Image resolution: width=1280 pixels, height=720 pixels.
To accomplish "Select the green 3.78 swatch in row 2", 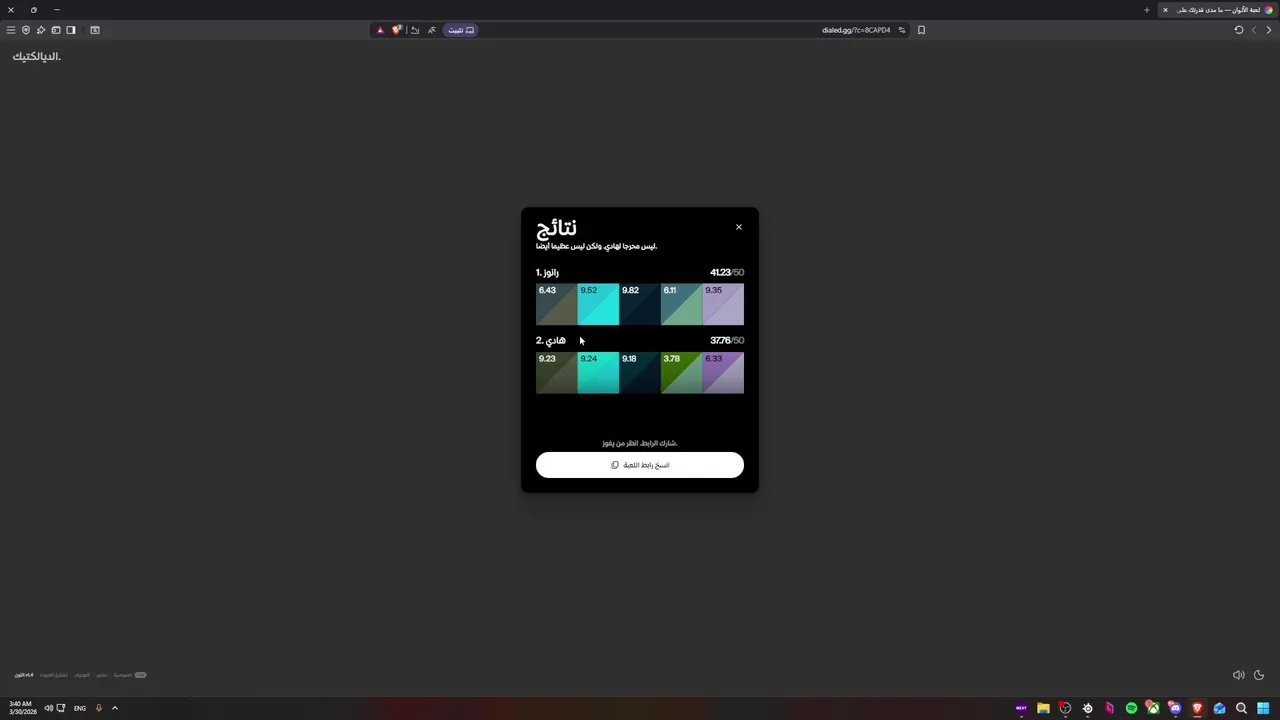I will click(x=681, y=372).
